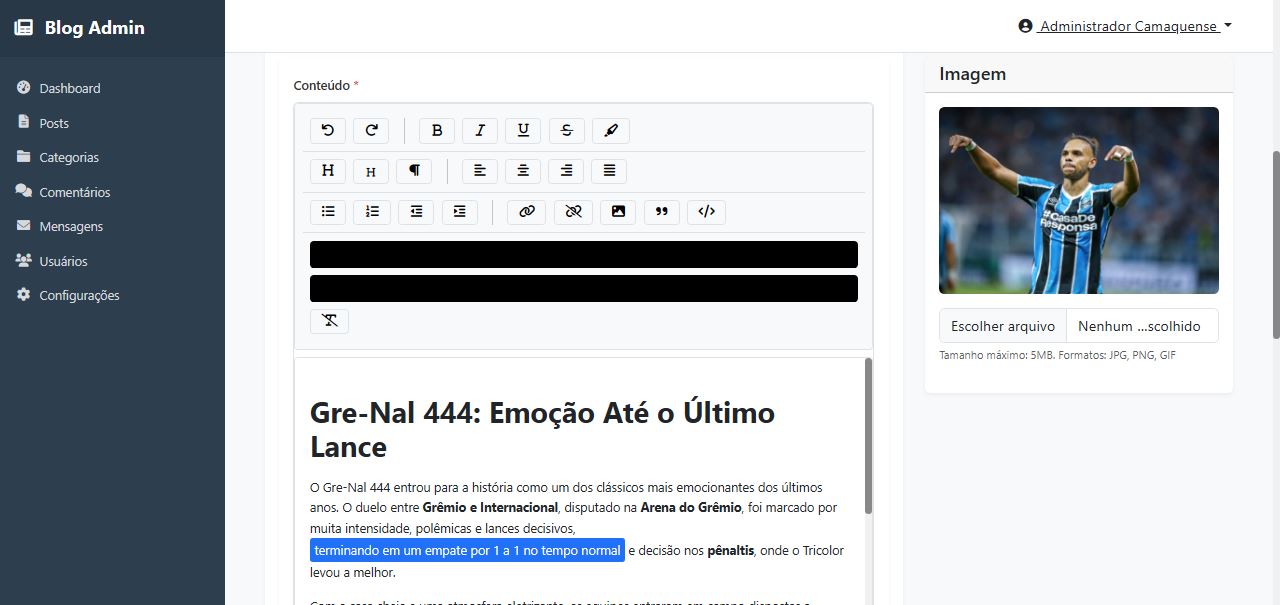Click the bold word "pênaltis"
The image size is (1280, 605).
(731, 551)
